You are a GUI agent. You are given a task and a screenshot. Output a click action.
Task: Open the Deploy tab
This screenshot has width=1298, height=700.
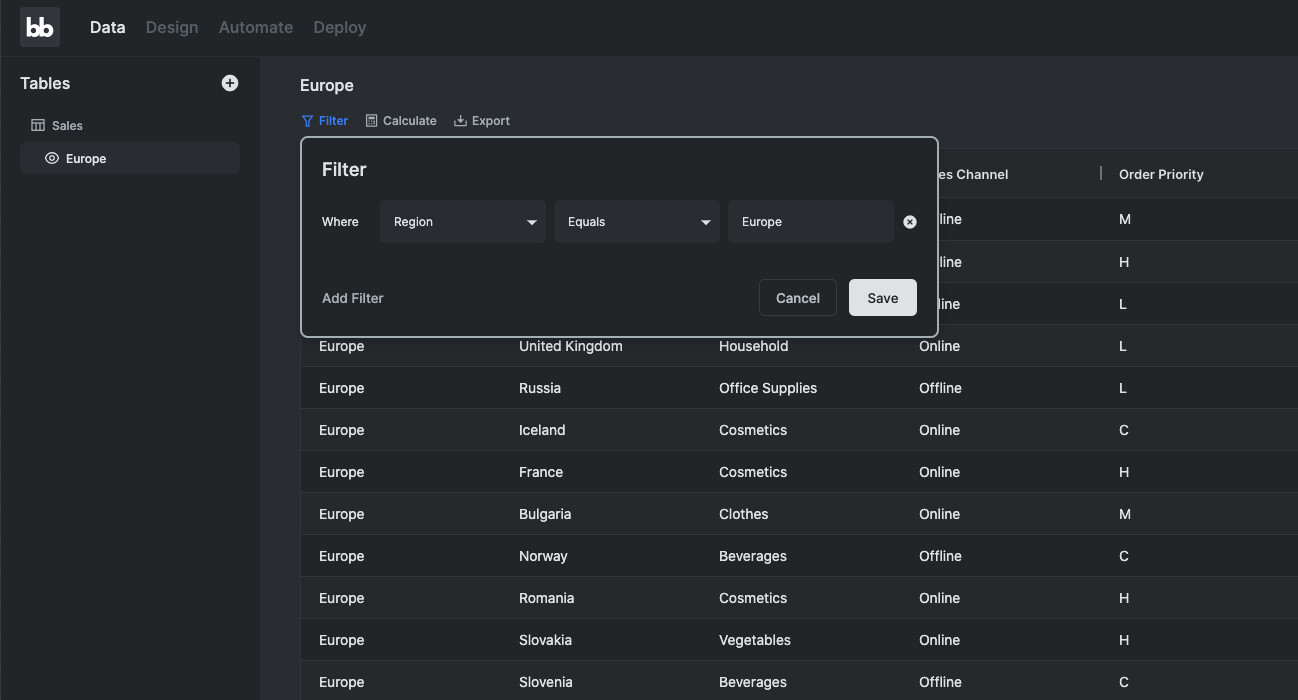pyautogui.click(x=340, y=27)
